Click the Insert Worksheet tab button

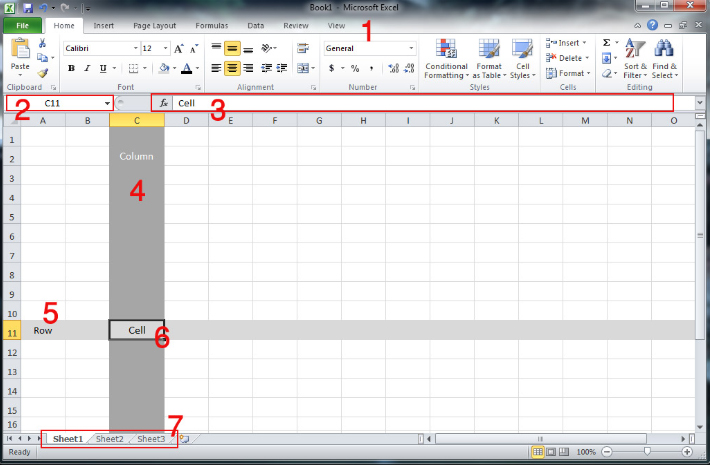(184, 439)
